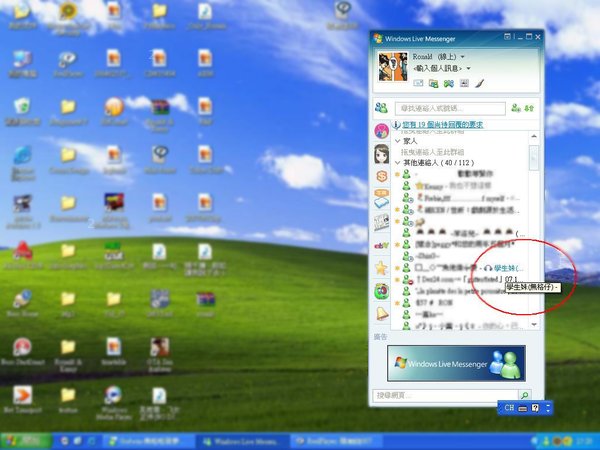Open the bell alerts tab in Messenger sidebar
600x450 pixels.
click(382, 314)
